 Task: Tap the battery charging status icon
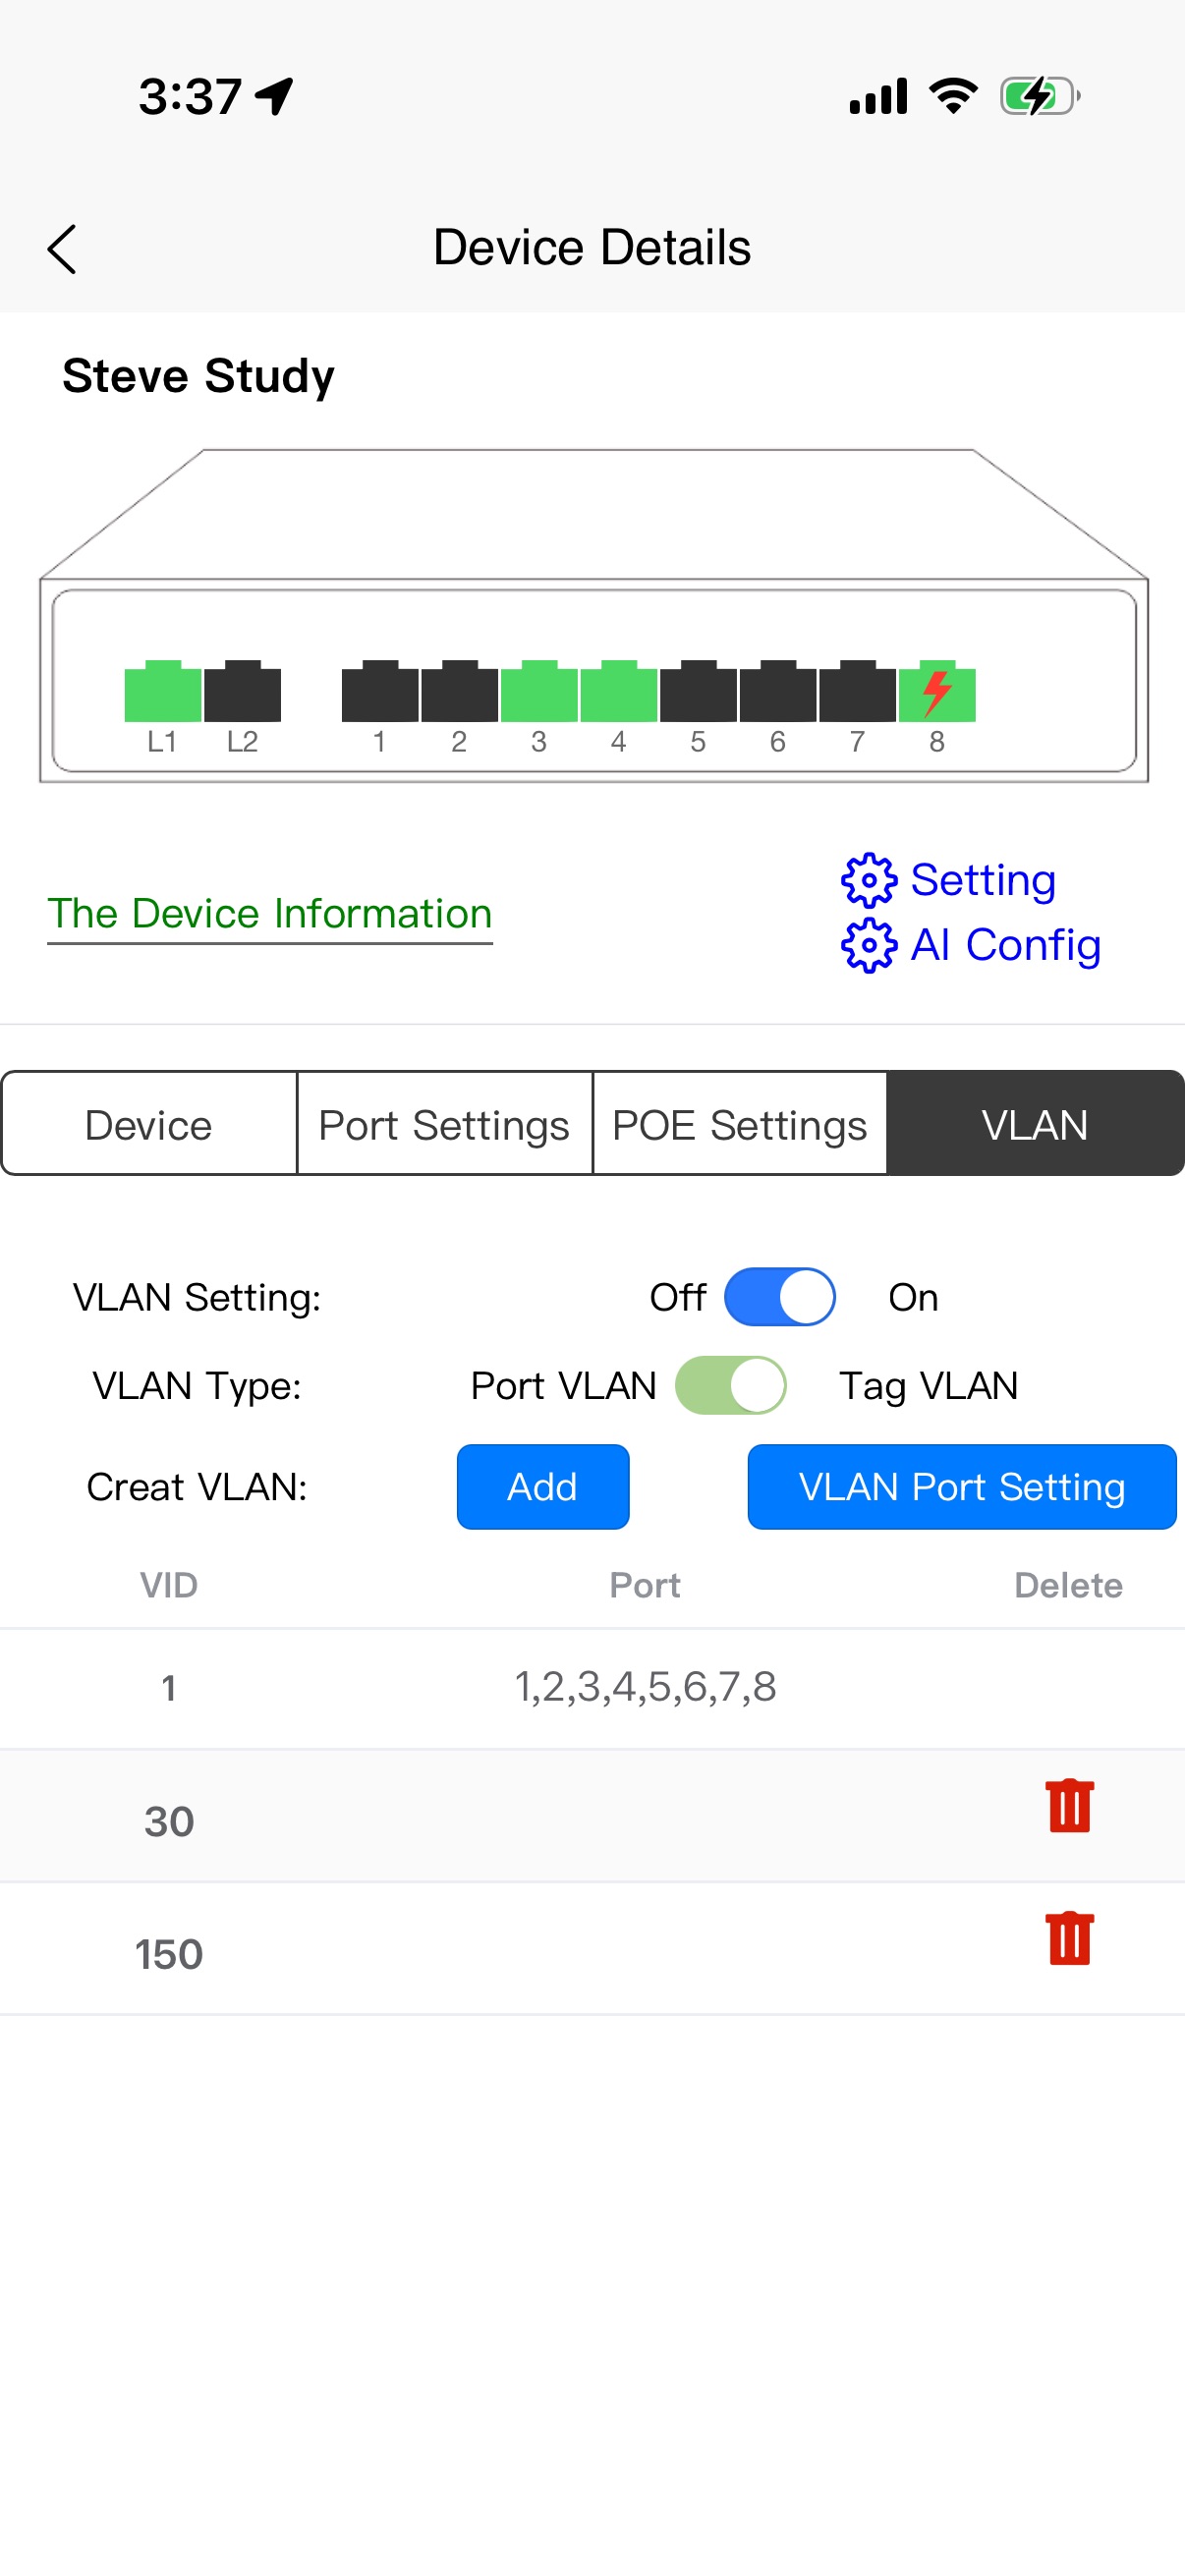1039,97
